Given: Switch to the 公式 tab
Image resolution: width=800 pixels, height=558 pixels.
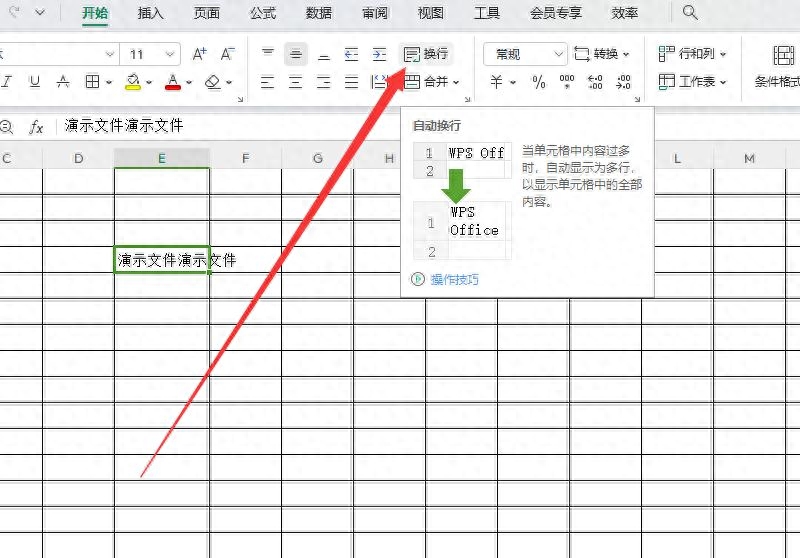Looking at the screenshot, I should click(x=263, y=13).
